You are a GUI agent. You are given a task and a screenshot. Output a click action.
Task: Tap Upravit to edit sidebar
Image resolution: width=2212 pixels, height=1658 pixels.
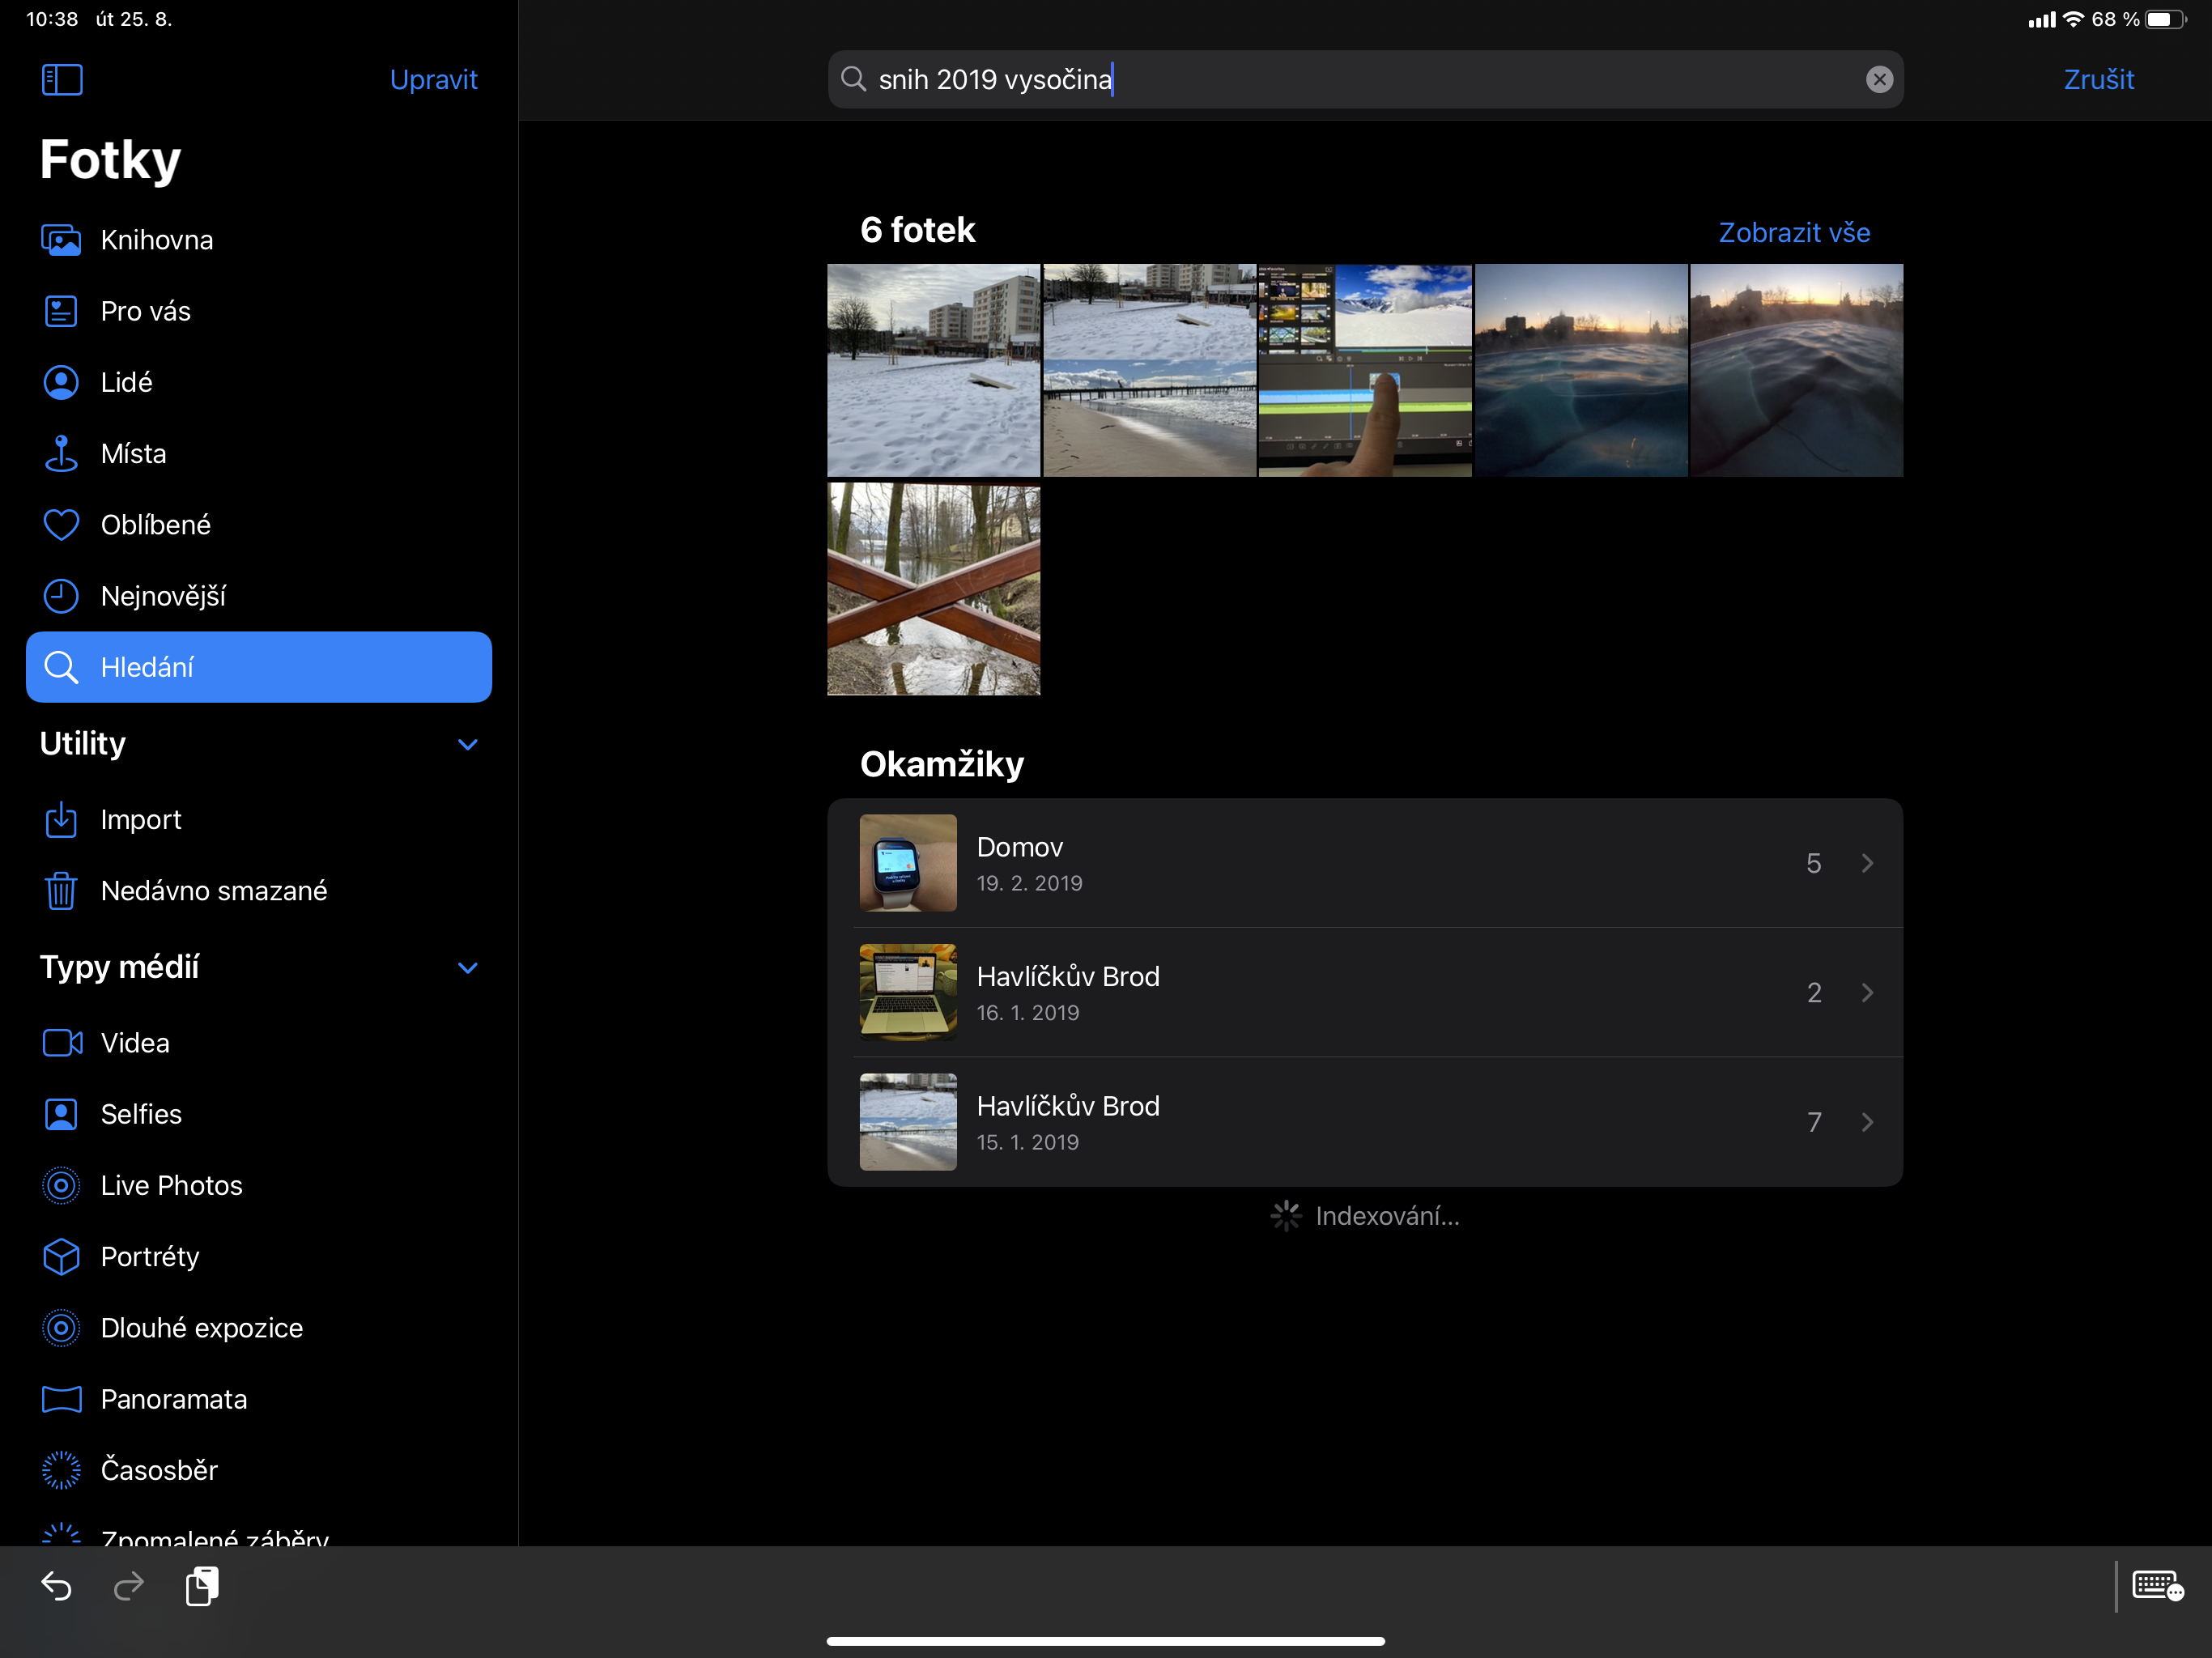click(x=433, y=80)
